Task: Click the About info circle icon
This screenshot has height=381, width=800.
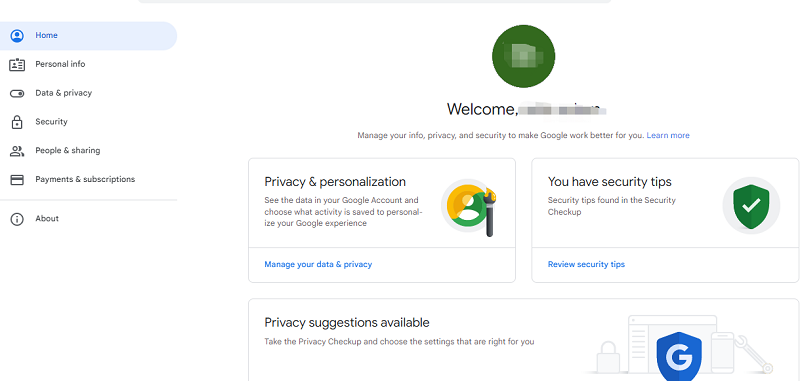Action: 17,219
